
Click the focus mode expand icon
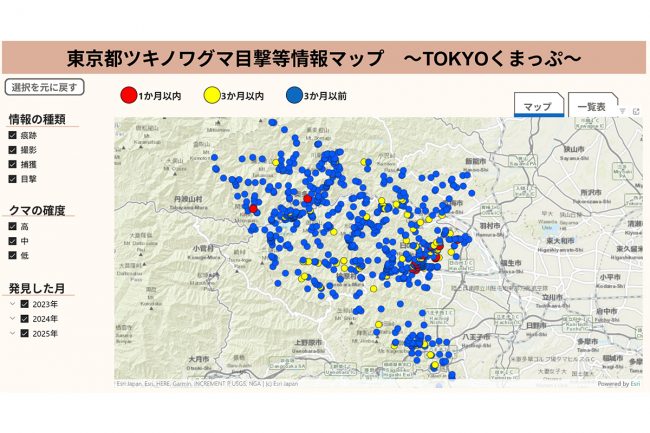[636, 112]
